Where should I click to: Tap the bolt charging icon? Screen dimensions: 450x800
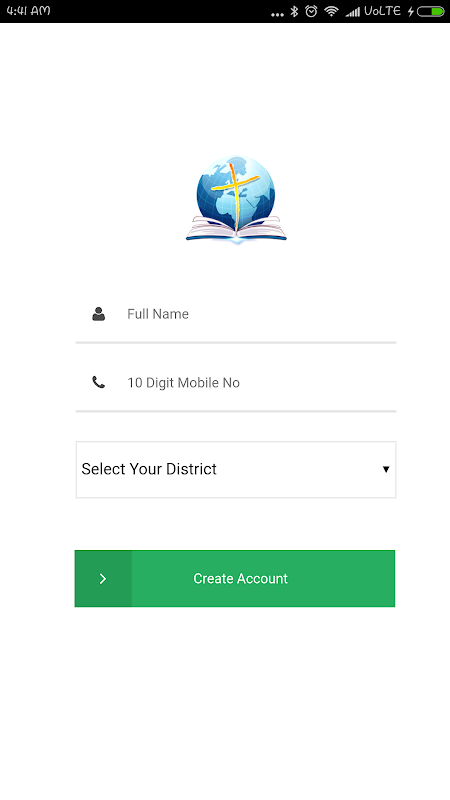pos(410,11)
